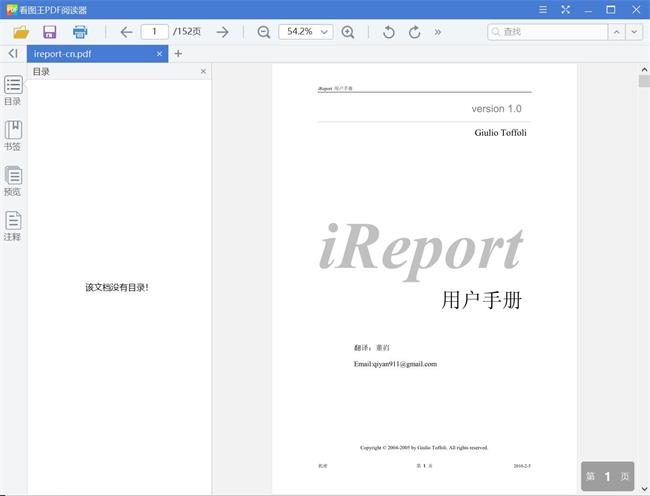Click the page number input field
The width and height of the screenshot is (650, 496).
pos(155,31)
